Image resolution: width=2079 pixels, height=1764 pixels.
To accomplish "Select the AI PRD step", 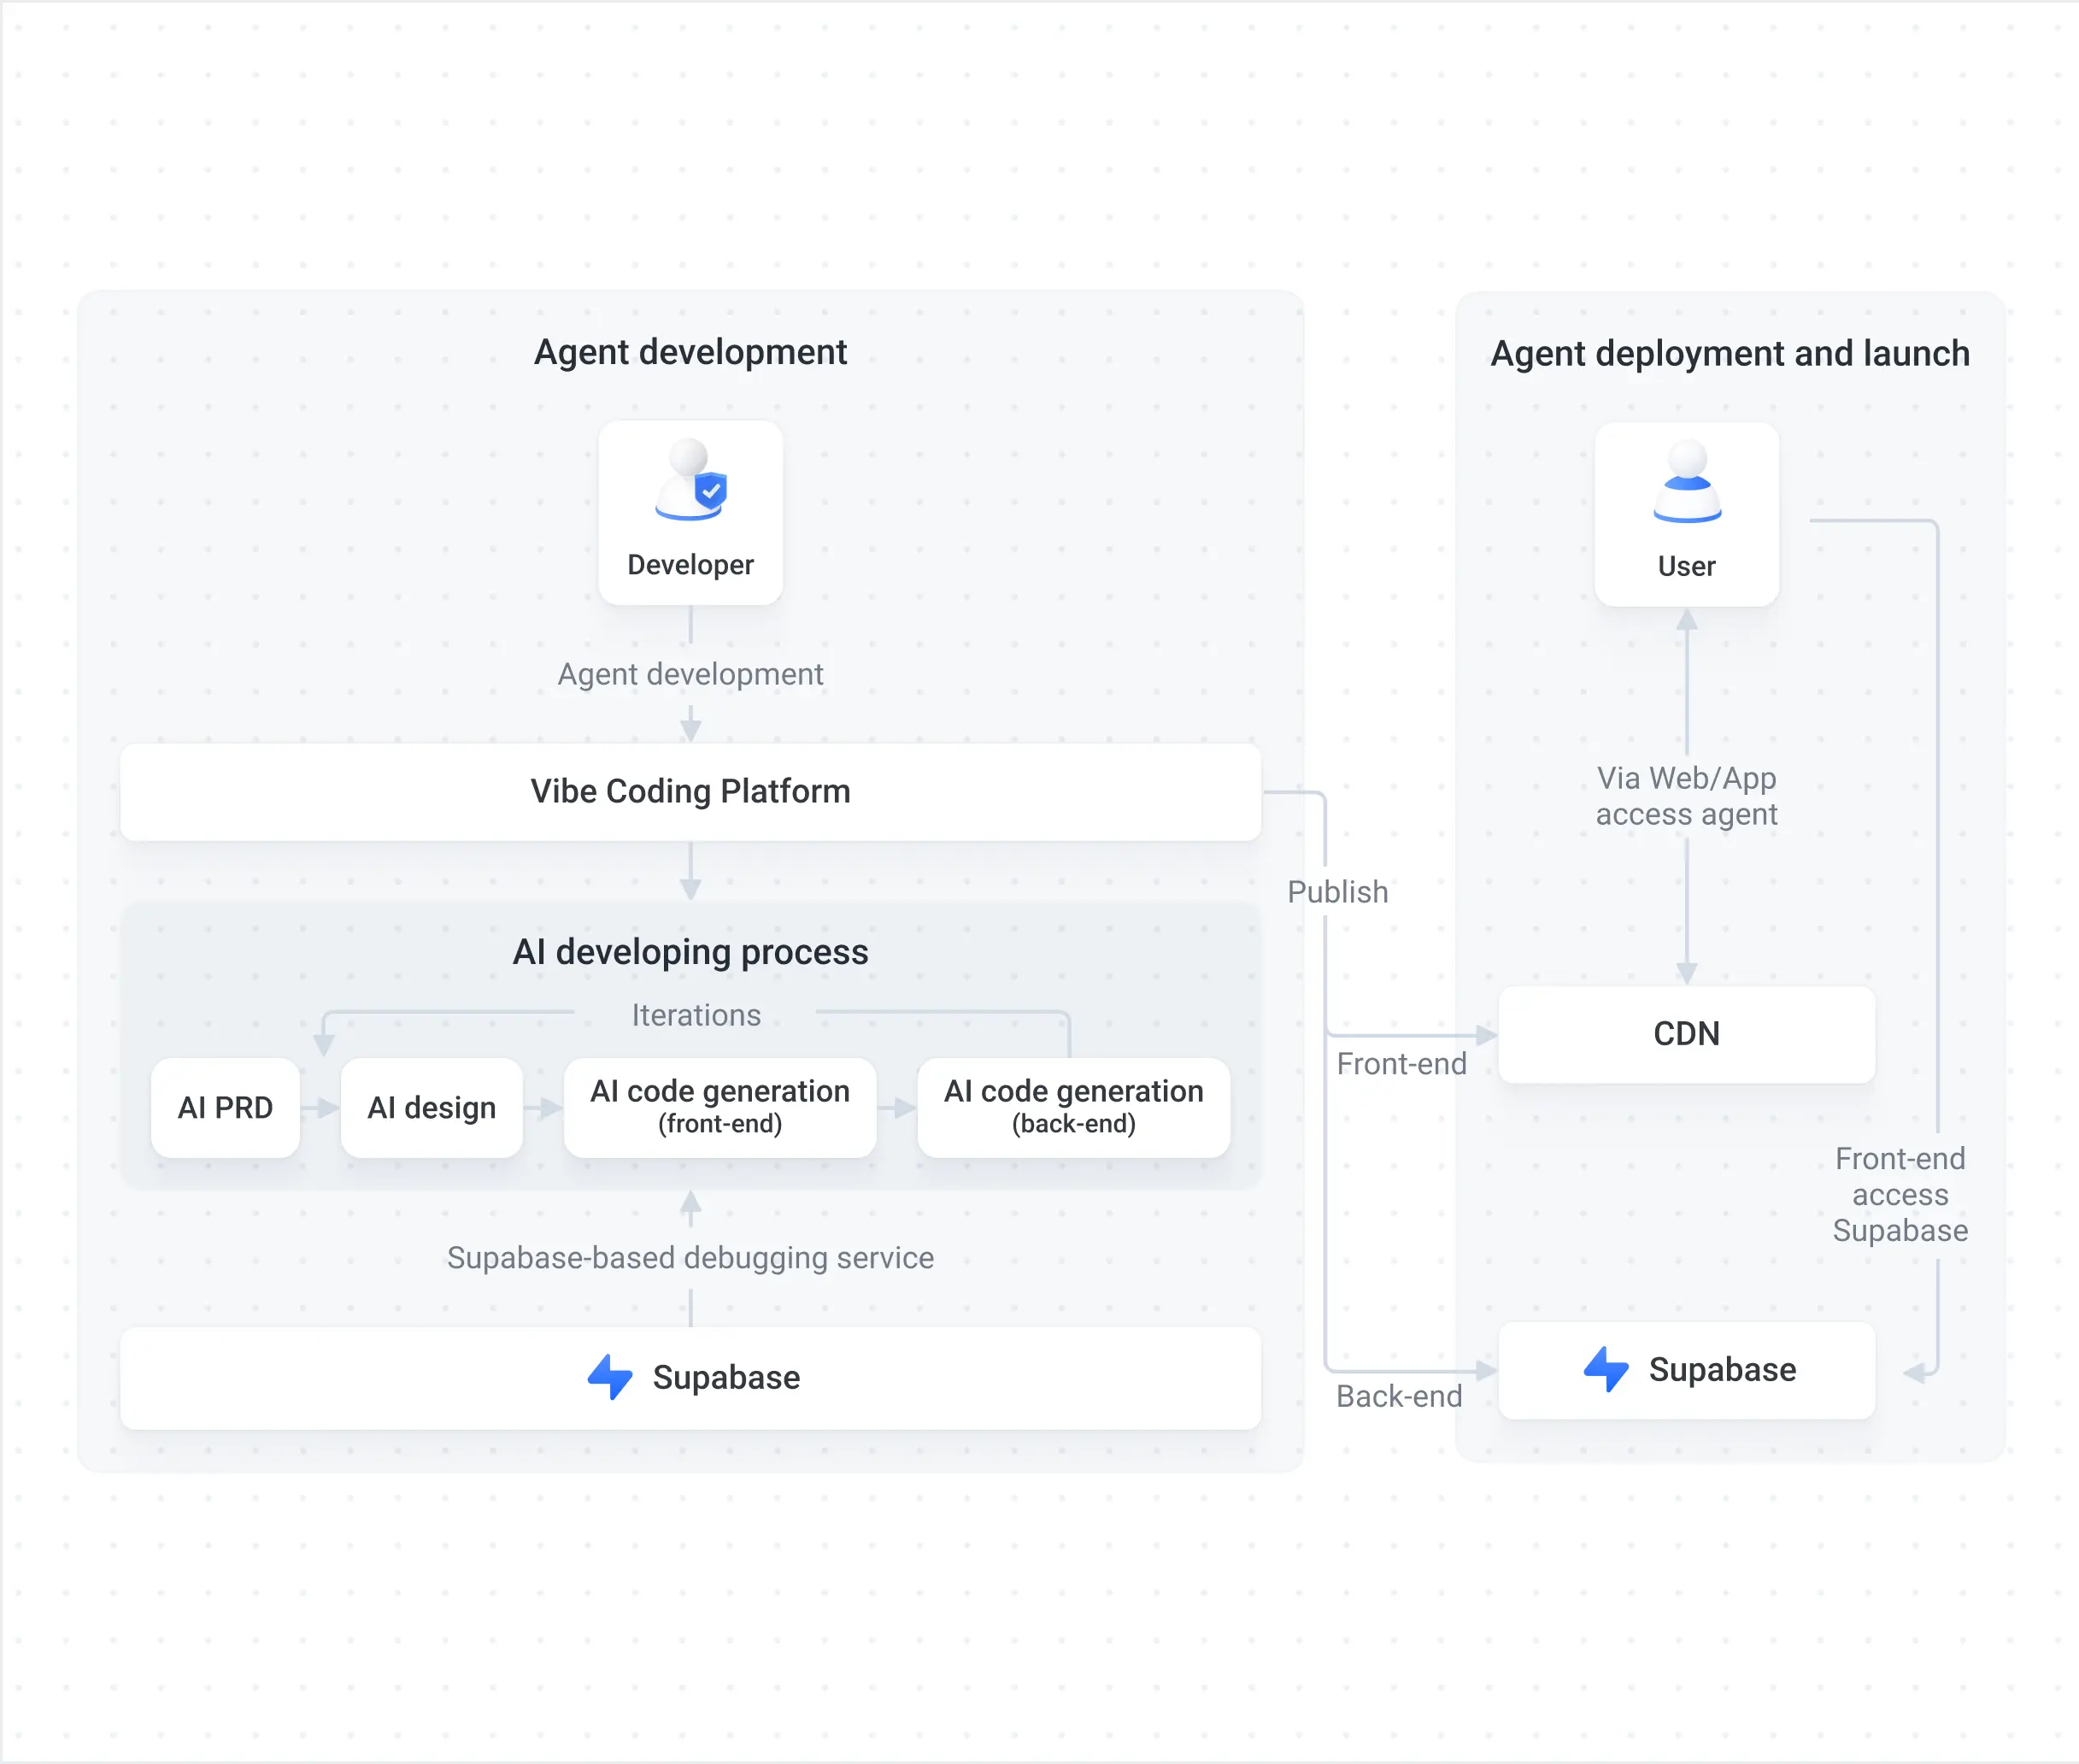I will 225,1108.
